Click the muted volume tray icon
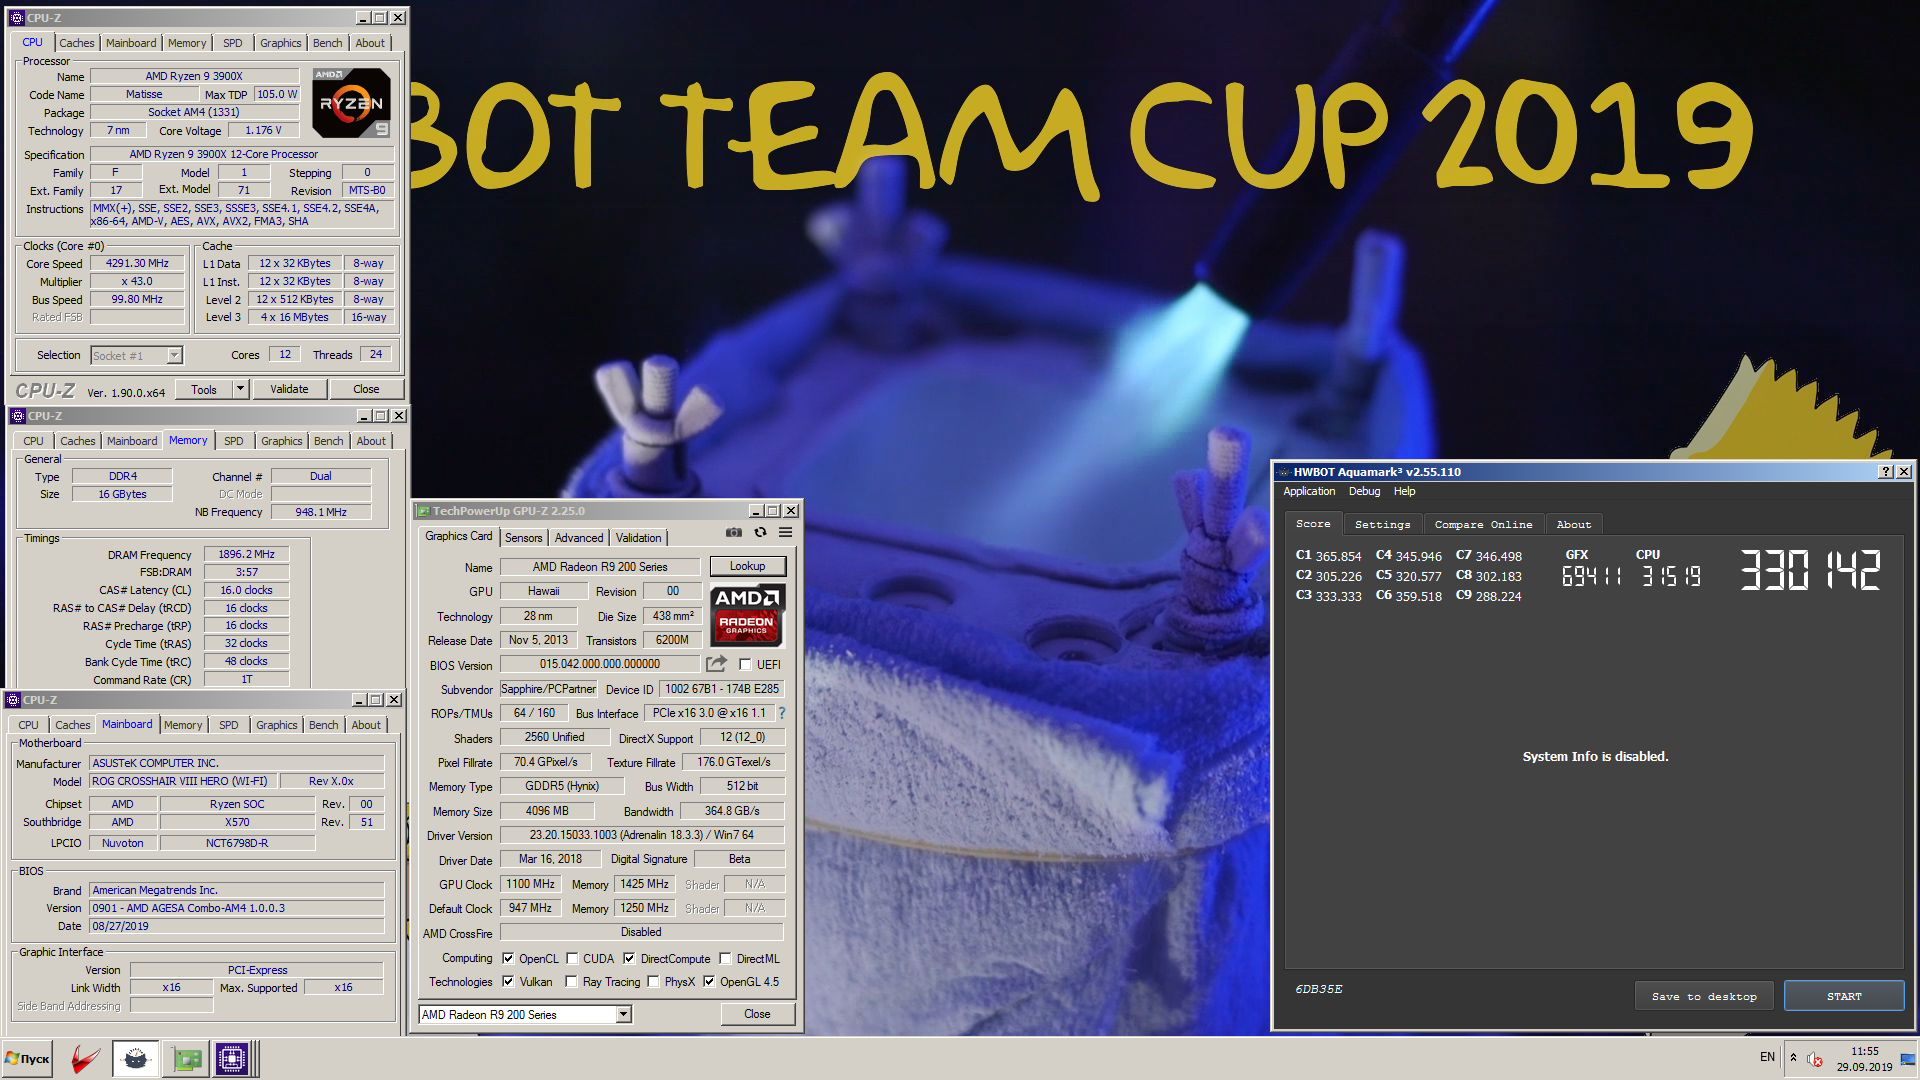The image size is (1920, 1080). tap(1814, 1059)
